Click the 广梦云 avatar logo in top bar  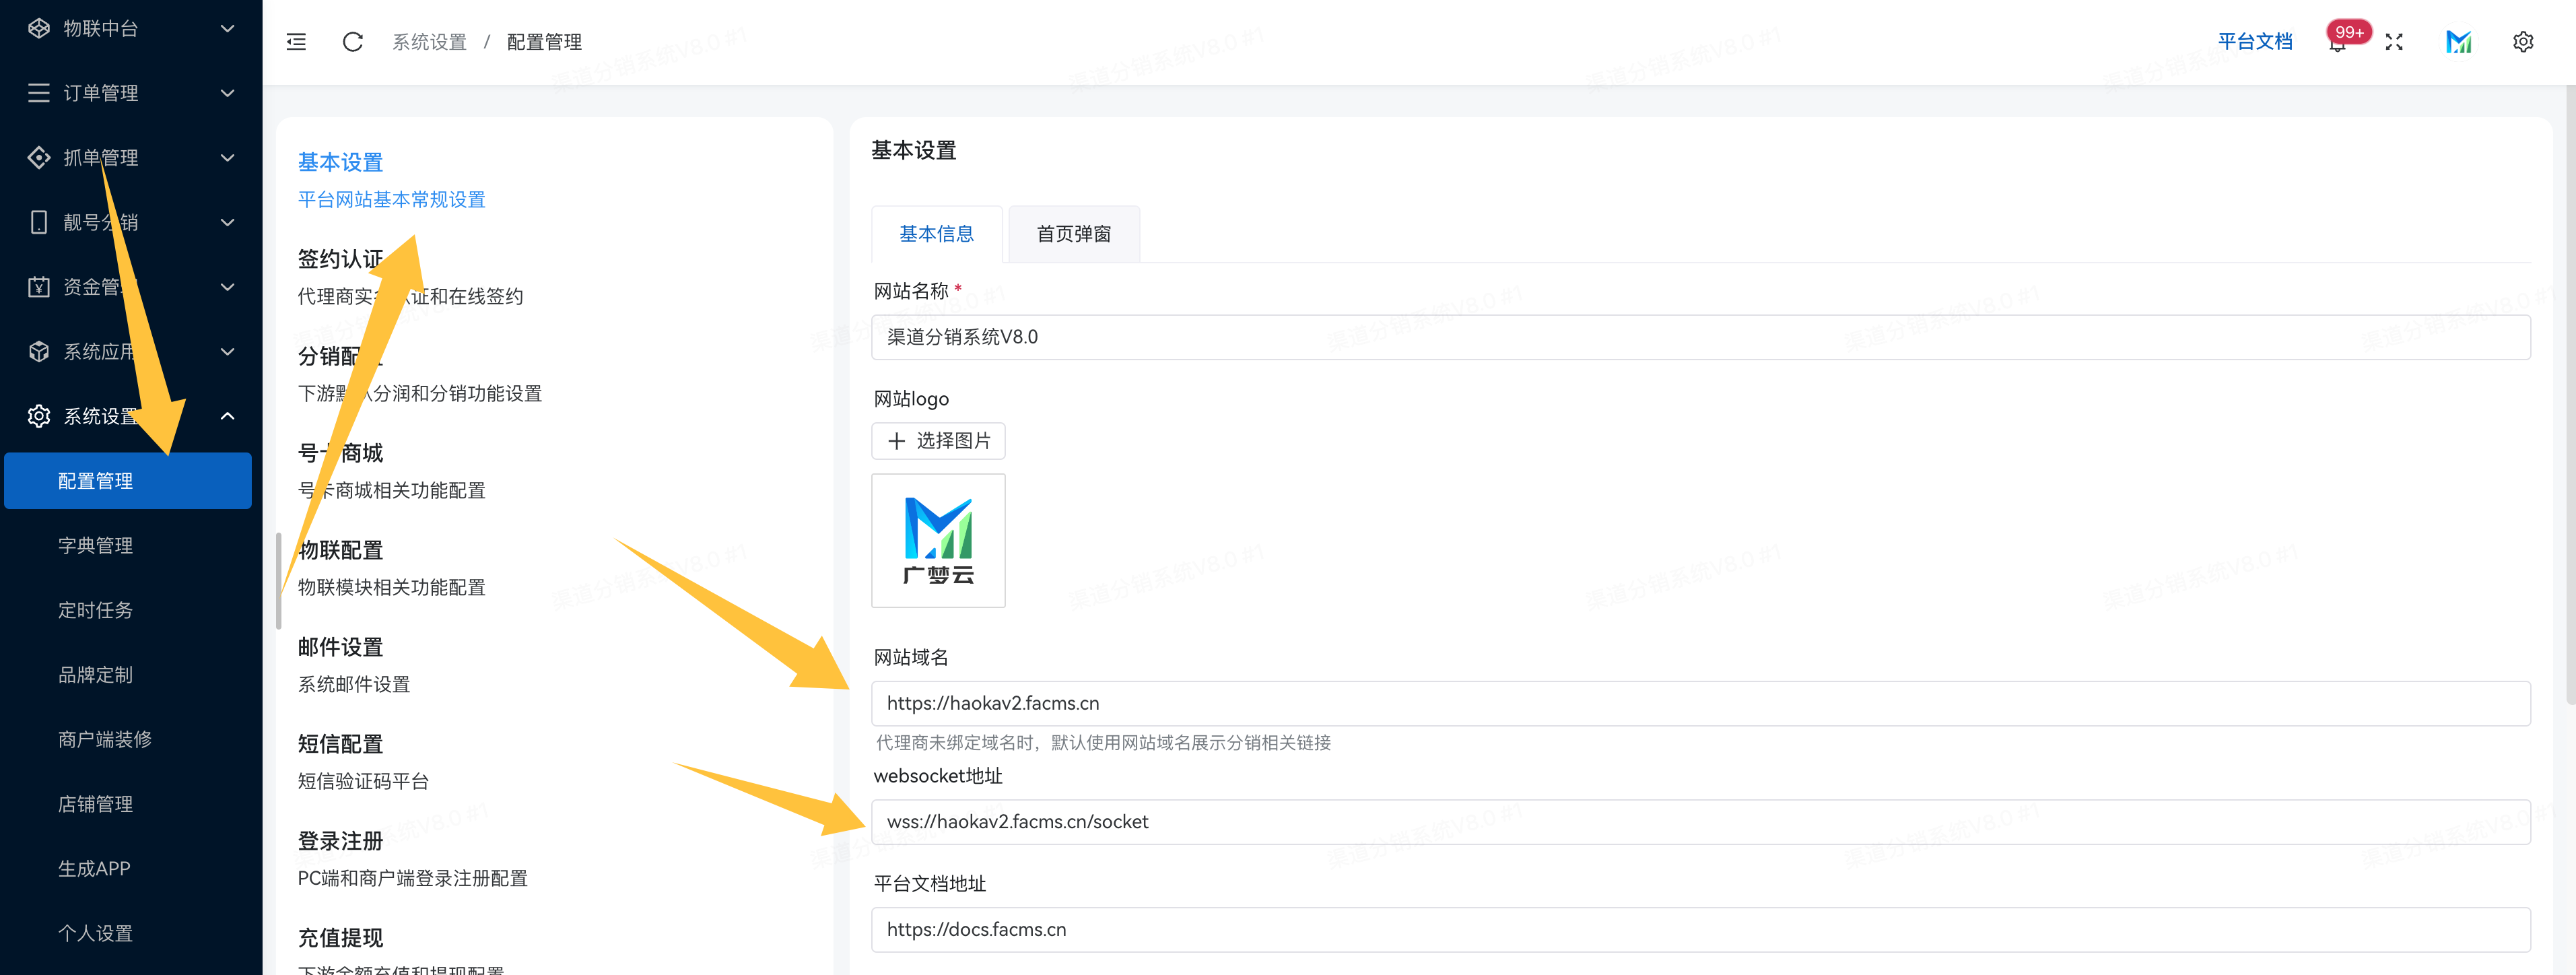click(2459, 42)
